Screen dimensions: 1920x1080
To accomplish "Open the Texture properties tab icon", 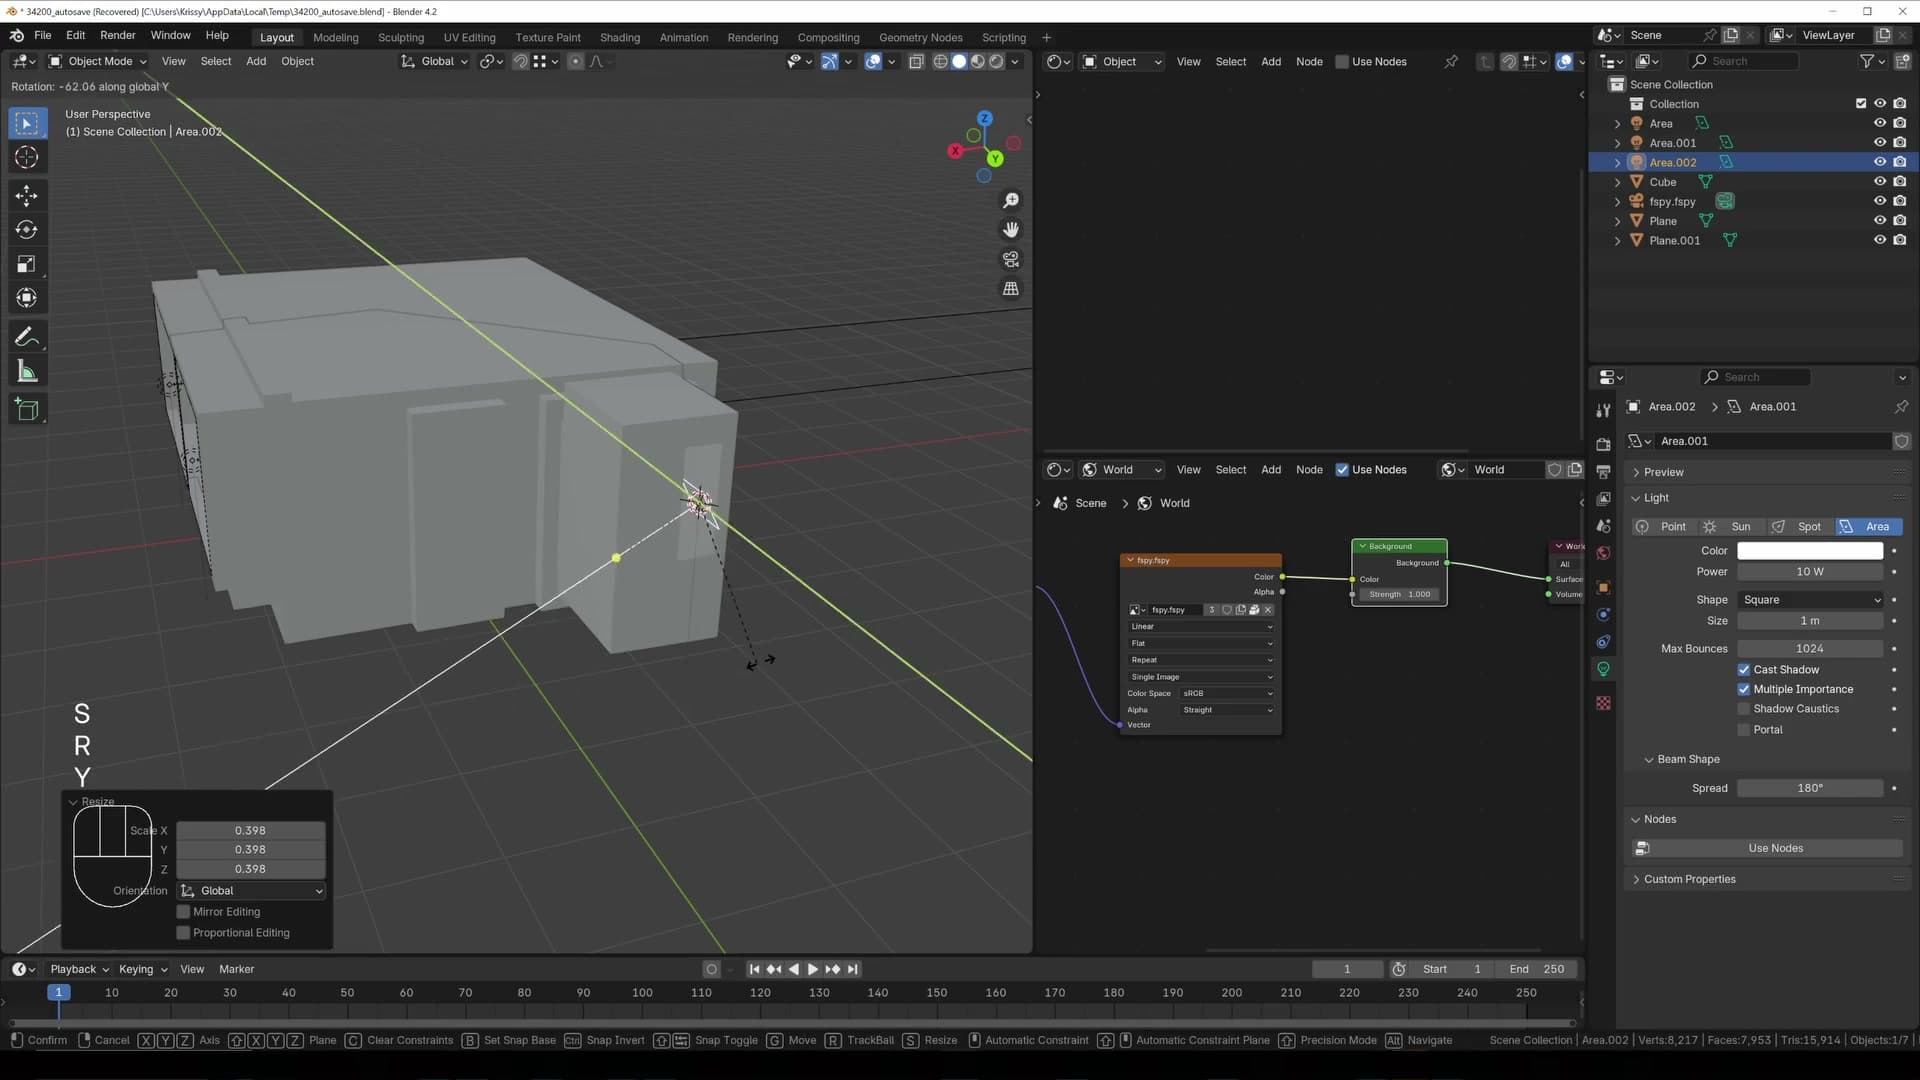I will click(x=1603, y=703).
